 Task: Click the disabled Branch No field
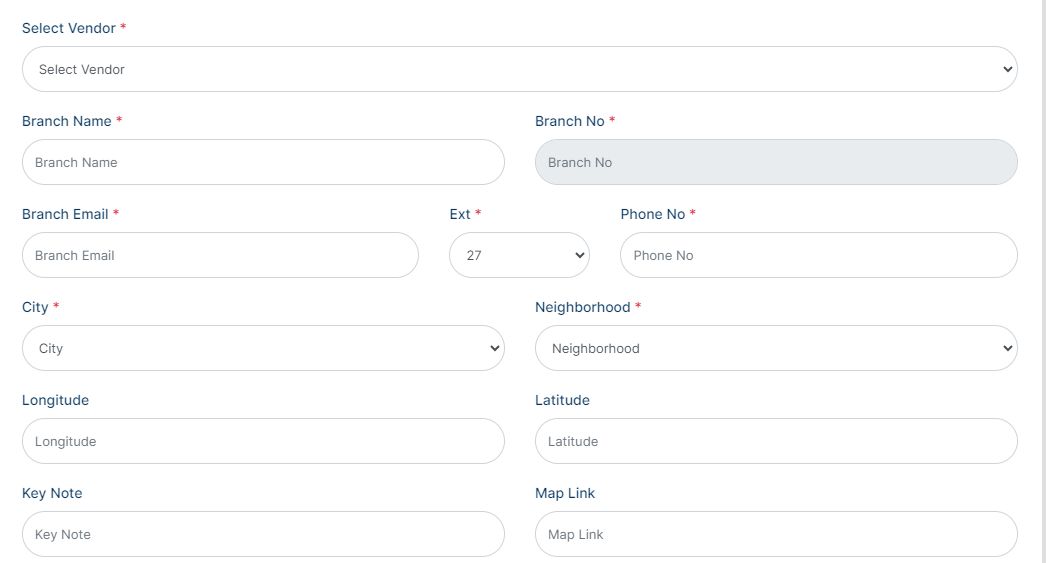[776, 162]
